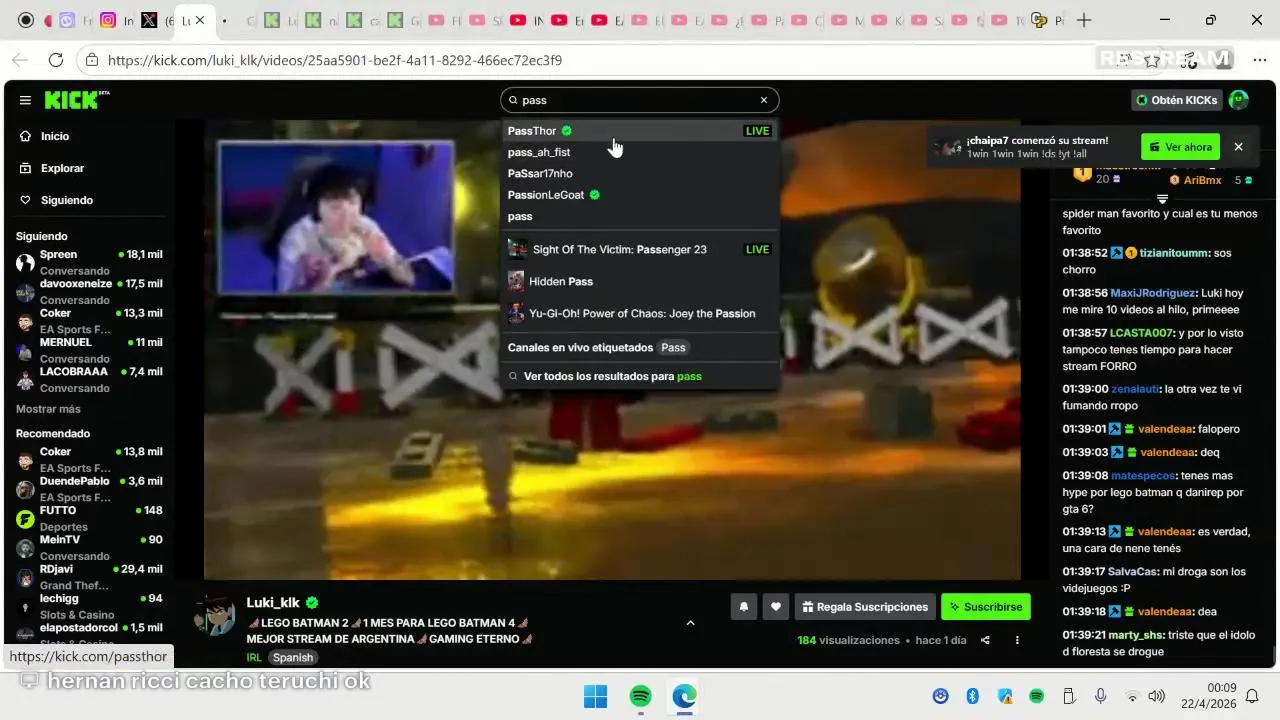Open Spotify from the taskbar
Image resolution: width=1280 pixels, height=720 pixels.
click(641, 696)
